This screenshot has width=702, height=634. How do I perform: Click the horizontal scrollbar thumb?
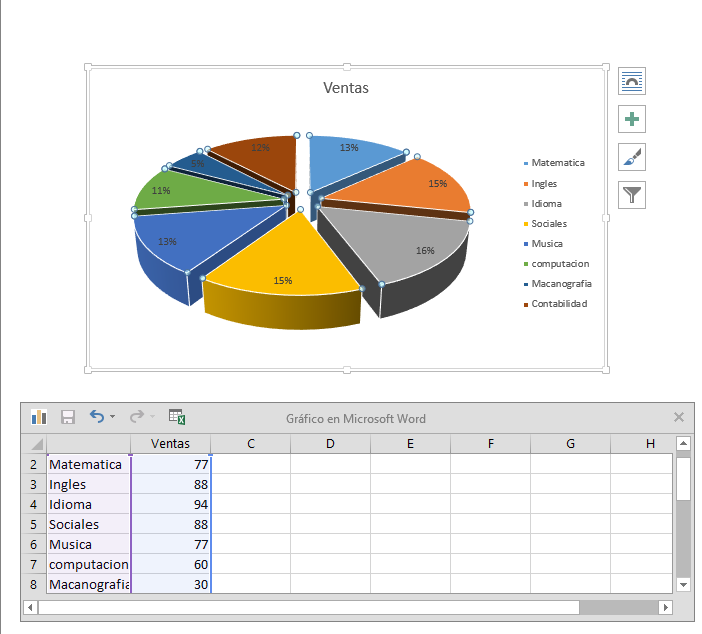(x=309, y=608)
